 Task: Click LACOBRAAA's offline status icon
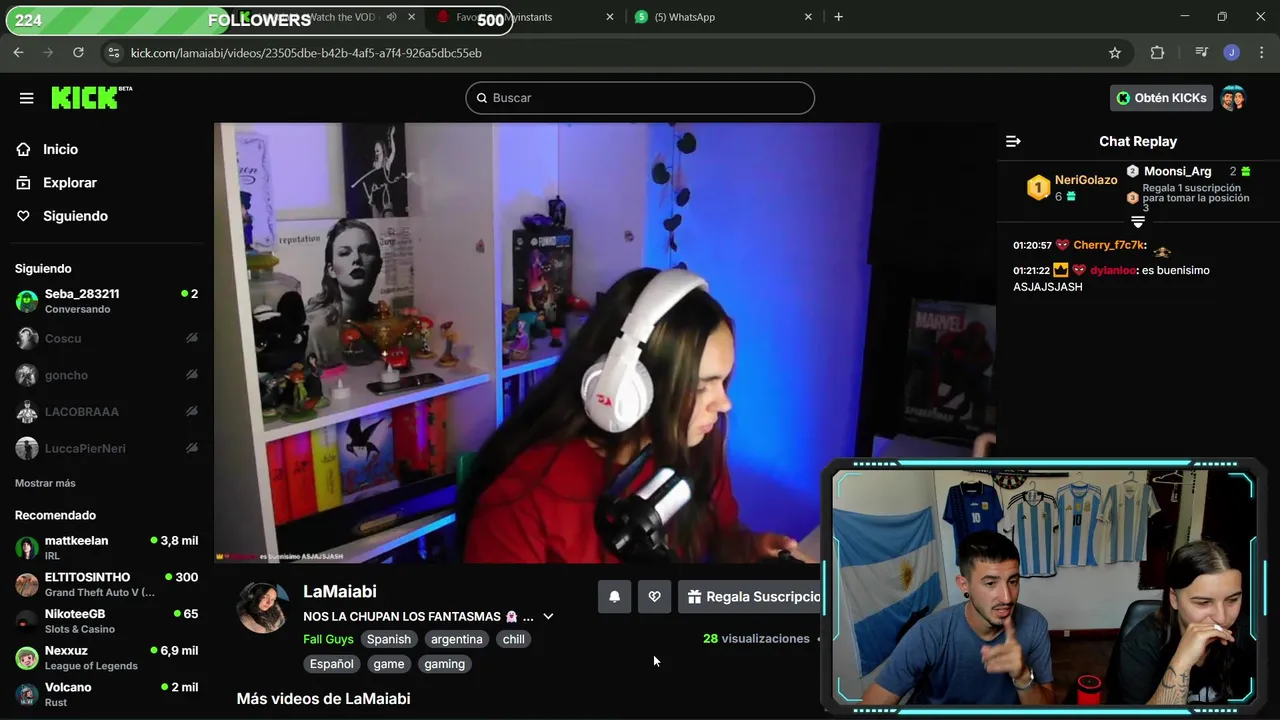coord(192,412)
